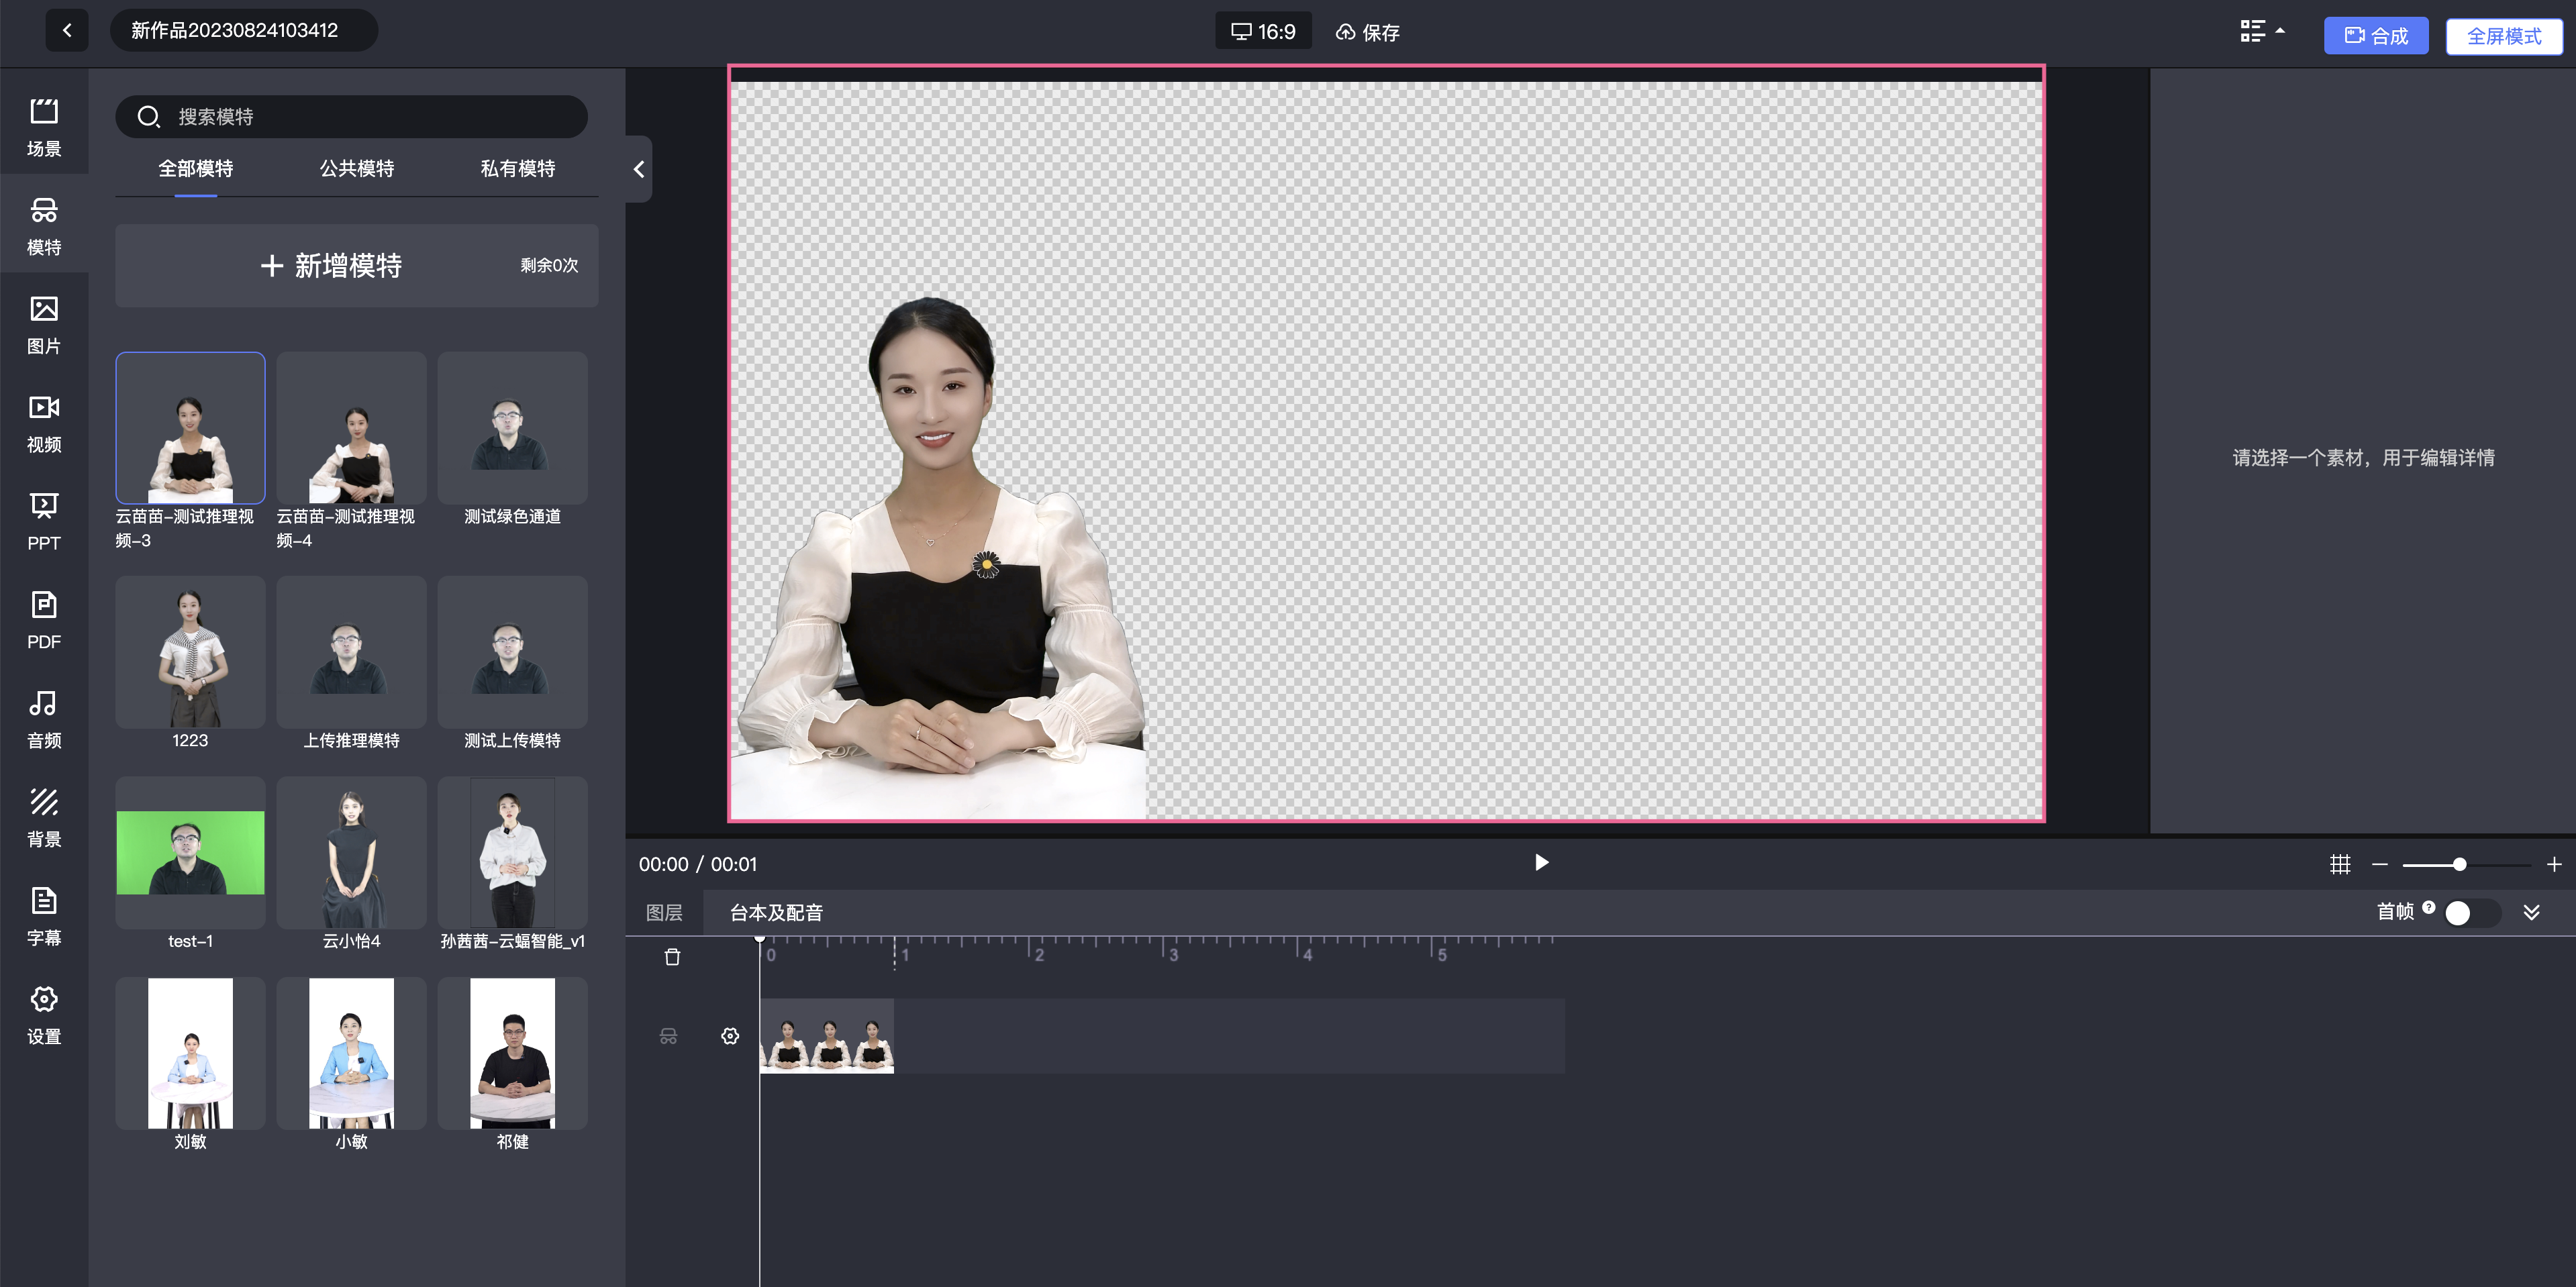The height and width of the screenshot is (1287, 2576).
Task: Open the 视频 video panel
Action: point(44,423)
